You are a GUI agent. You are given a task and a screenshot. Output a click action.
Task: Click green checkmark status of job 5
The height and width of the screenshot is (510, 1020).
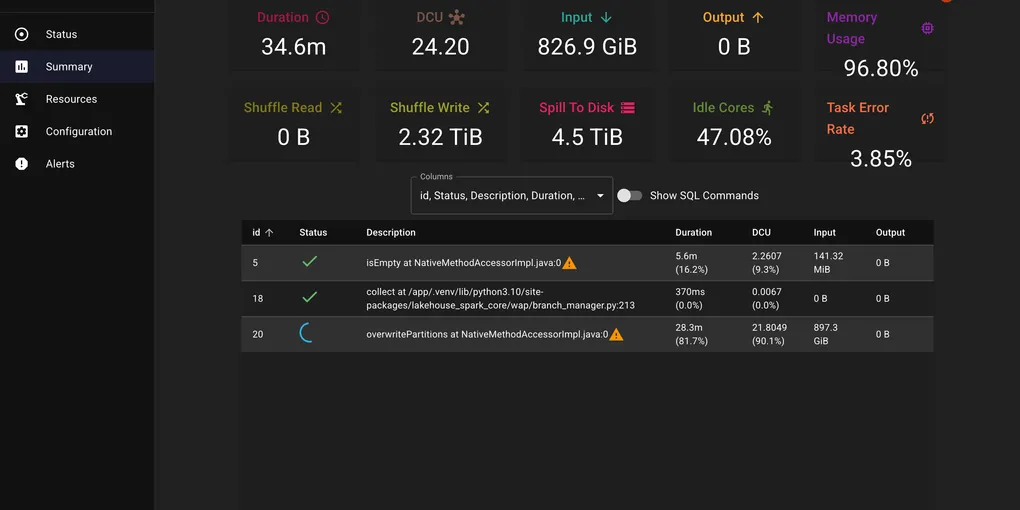coord(310,262)
